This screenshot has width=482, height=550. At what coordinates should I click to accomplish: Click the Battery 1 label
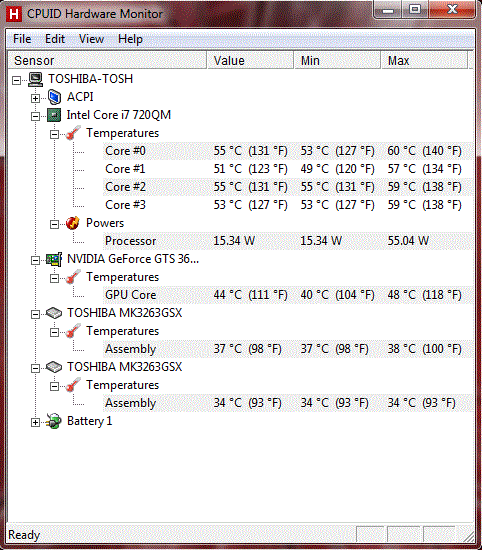(90, 421)
